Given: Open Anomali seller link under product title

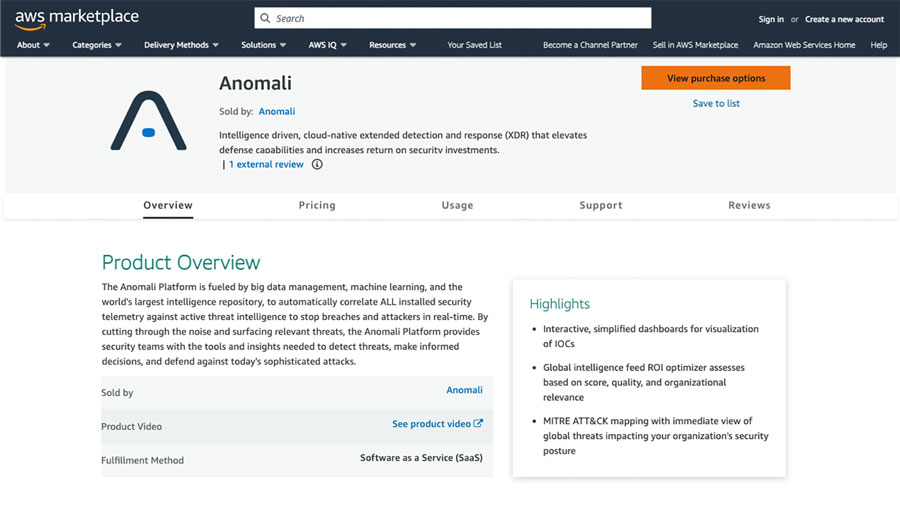Looking at the screenshot, I should coord(277,111).
